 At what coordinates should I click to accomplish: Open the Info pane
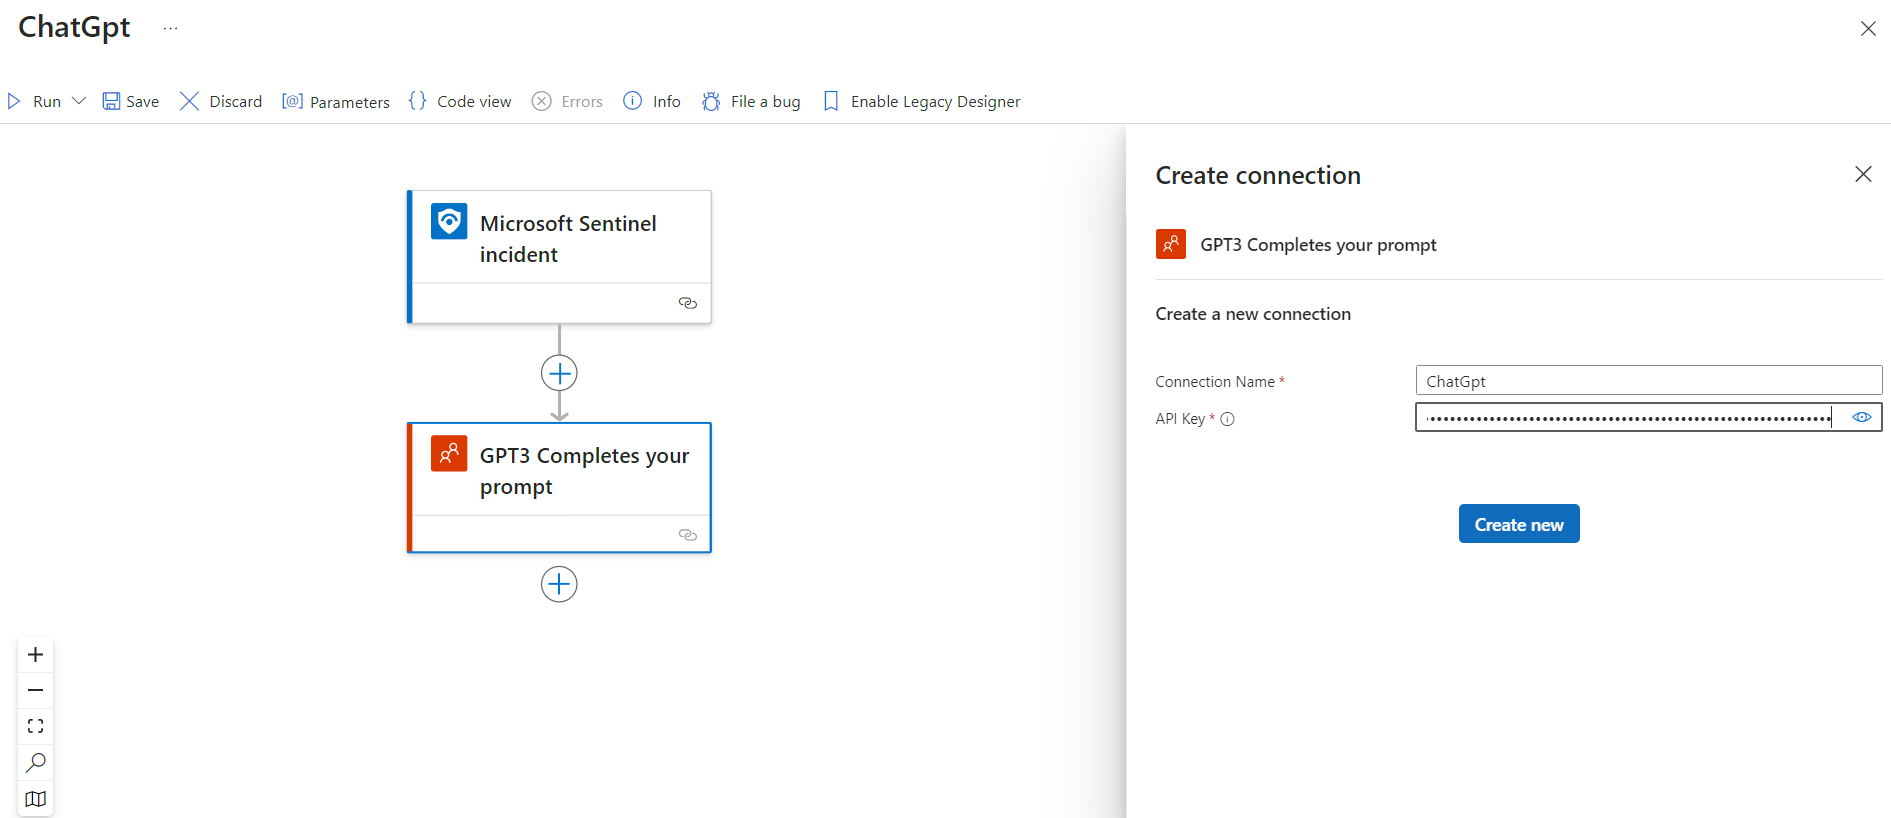tap(652, 101)
